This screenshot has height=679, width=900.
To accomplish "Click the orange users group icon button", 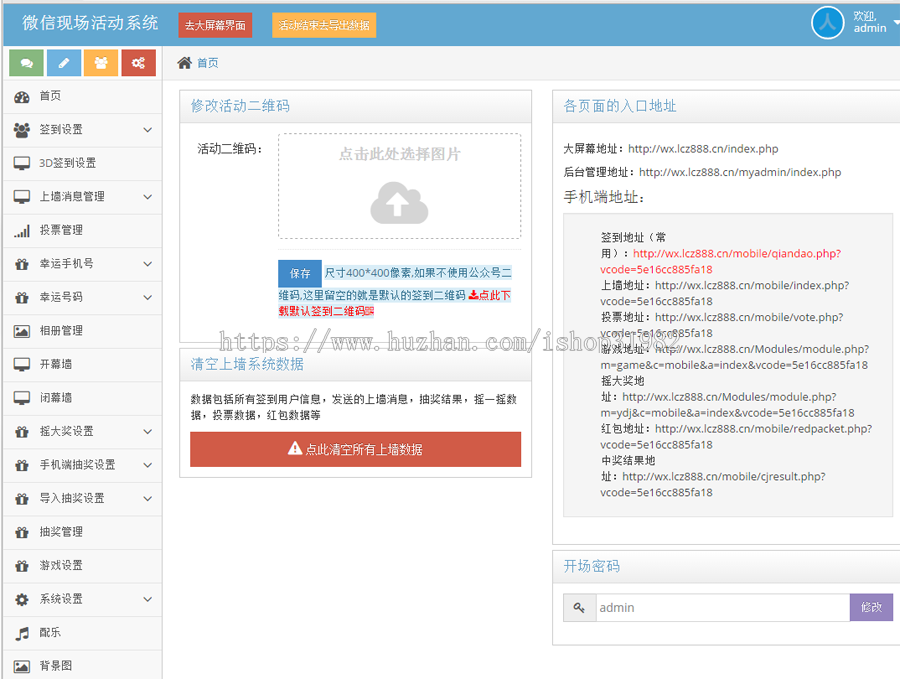I will click(101, 63).
